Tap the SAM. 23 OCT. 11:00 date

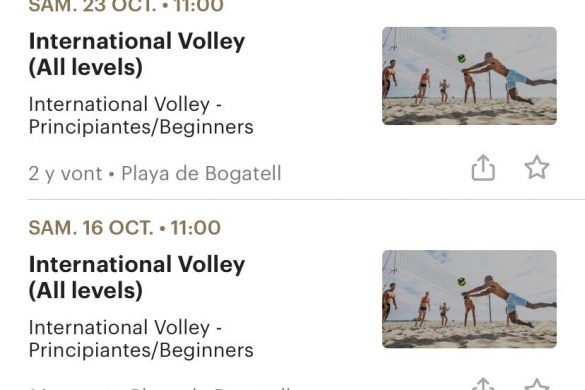coord(126,6)
